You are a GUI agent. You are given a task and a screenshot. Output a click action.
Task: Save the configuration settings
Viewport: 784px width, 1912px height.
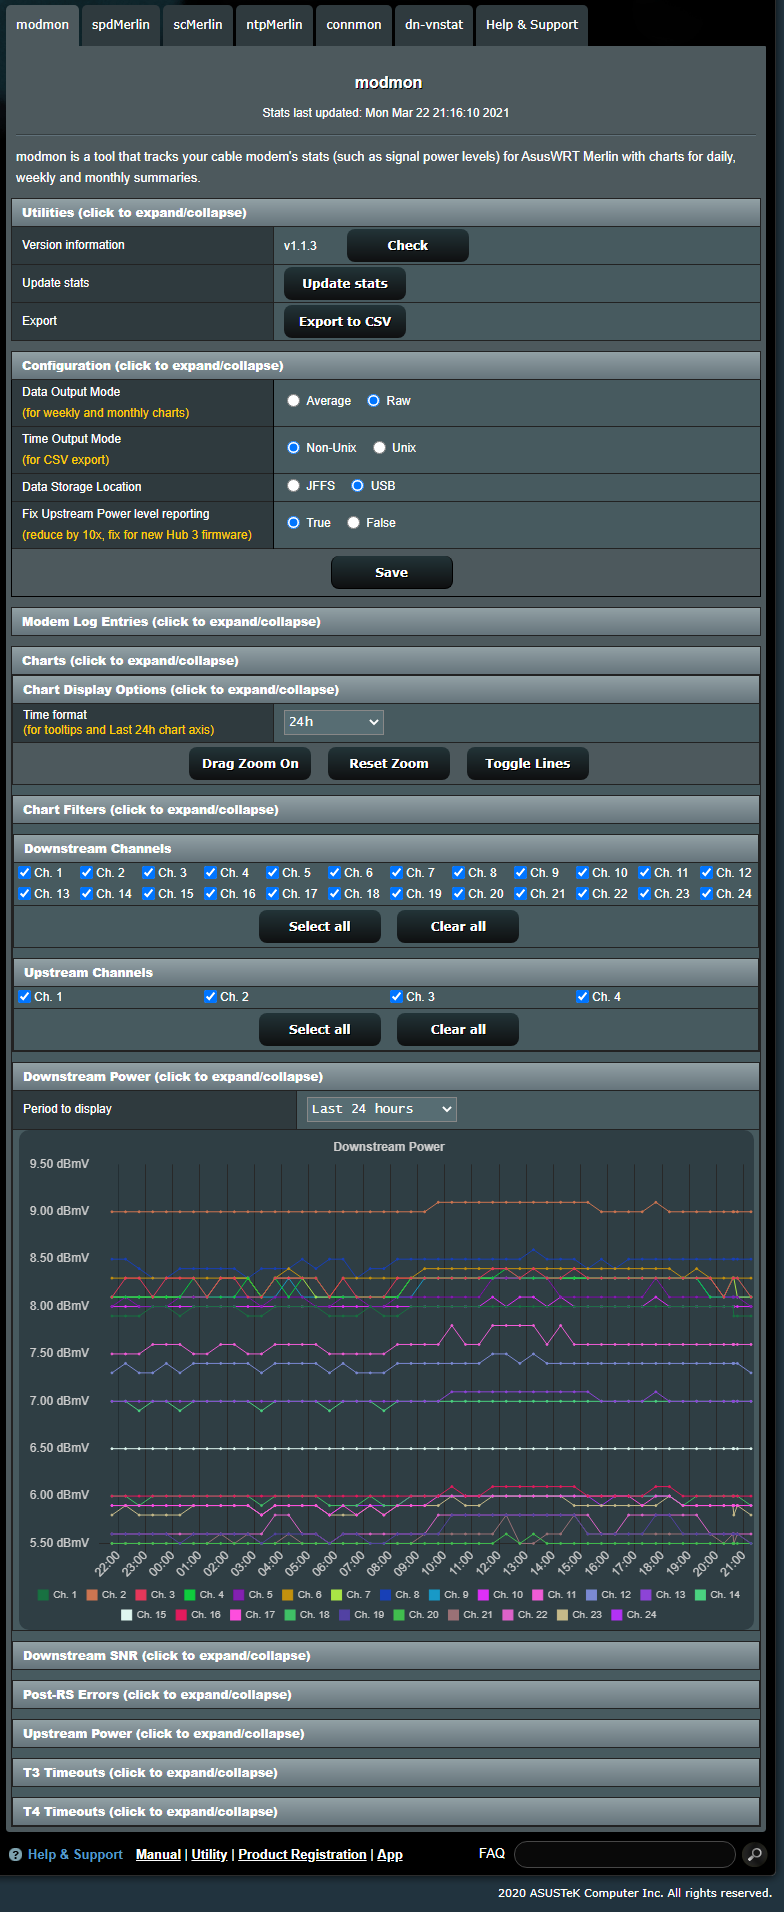(x=392, y=572)
